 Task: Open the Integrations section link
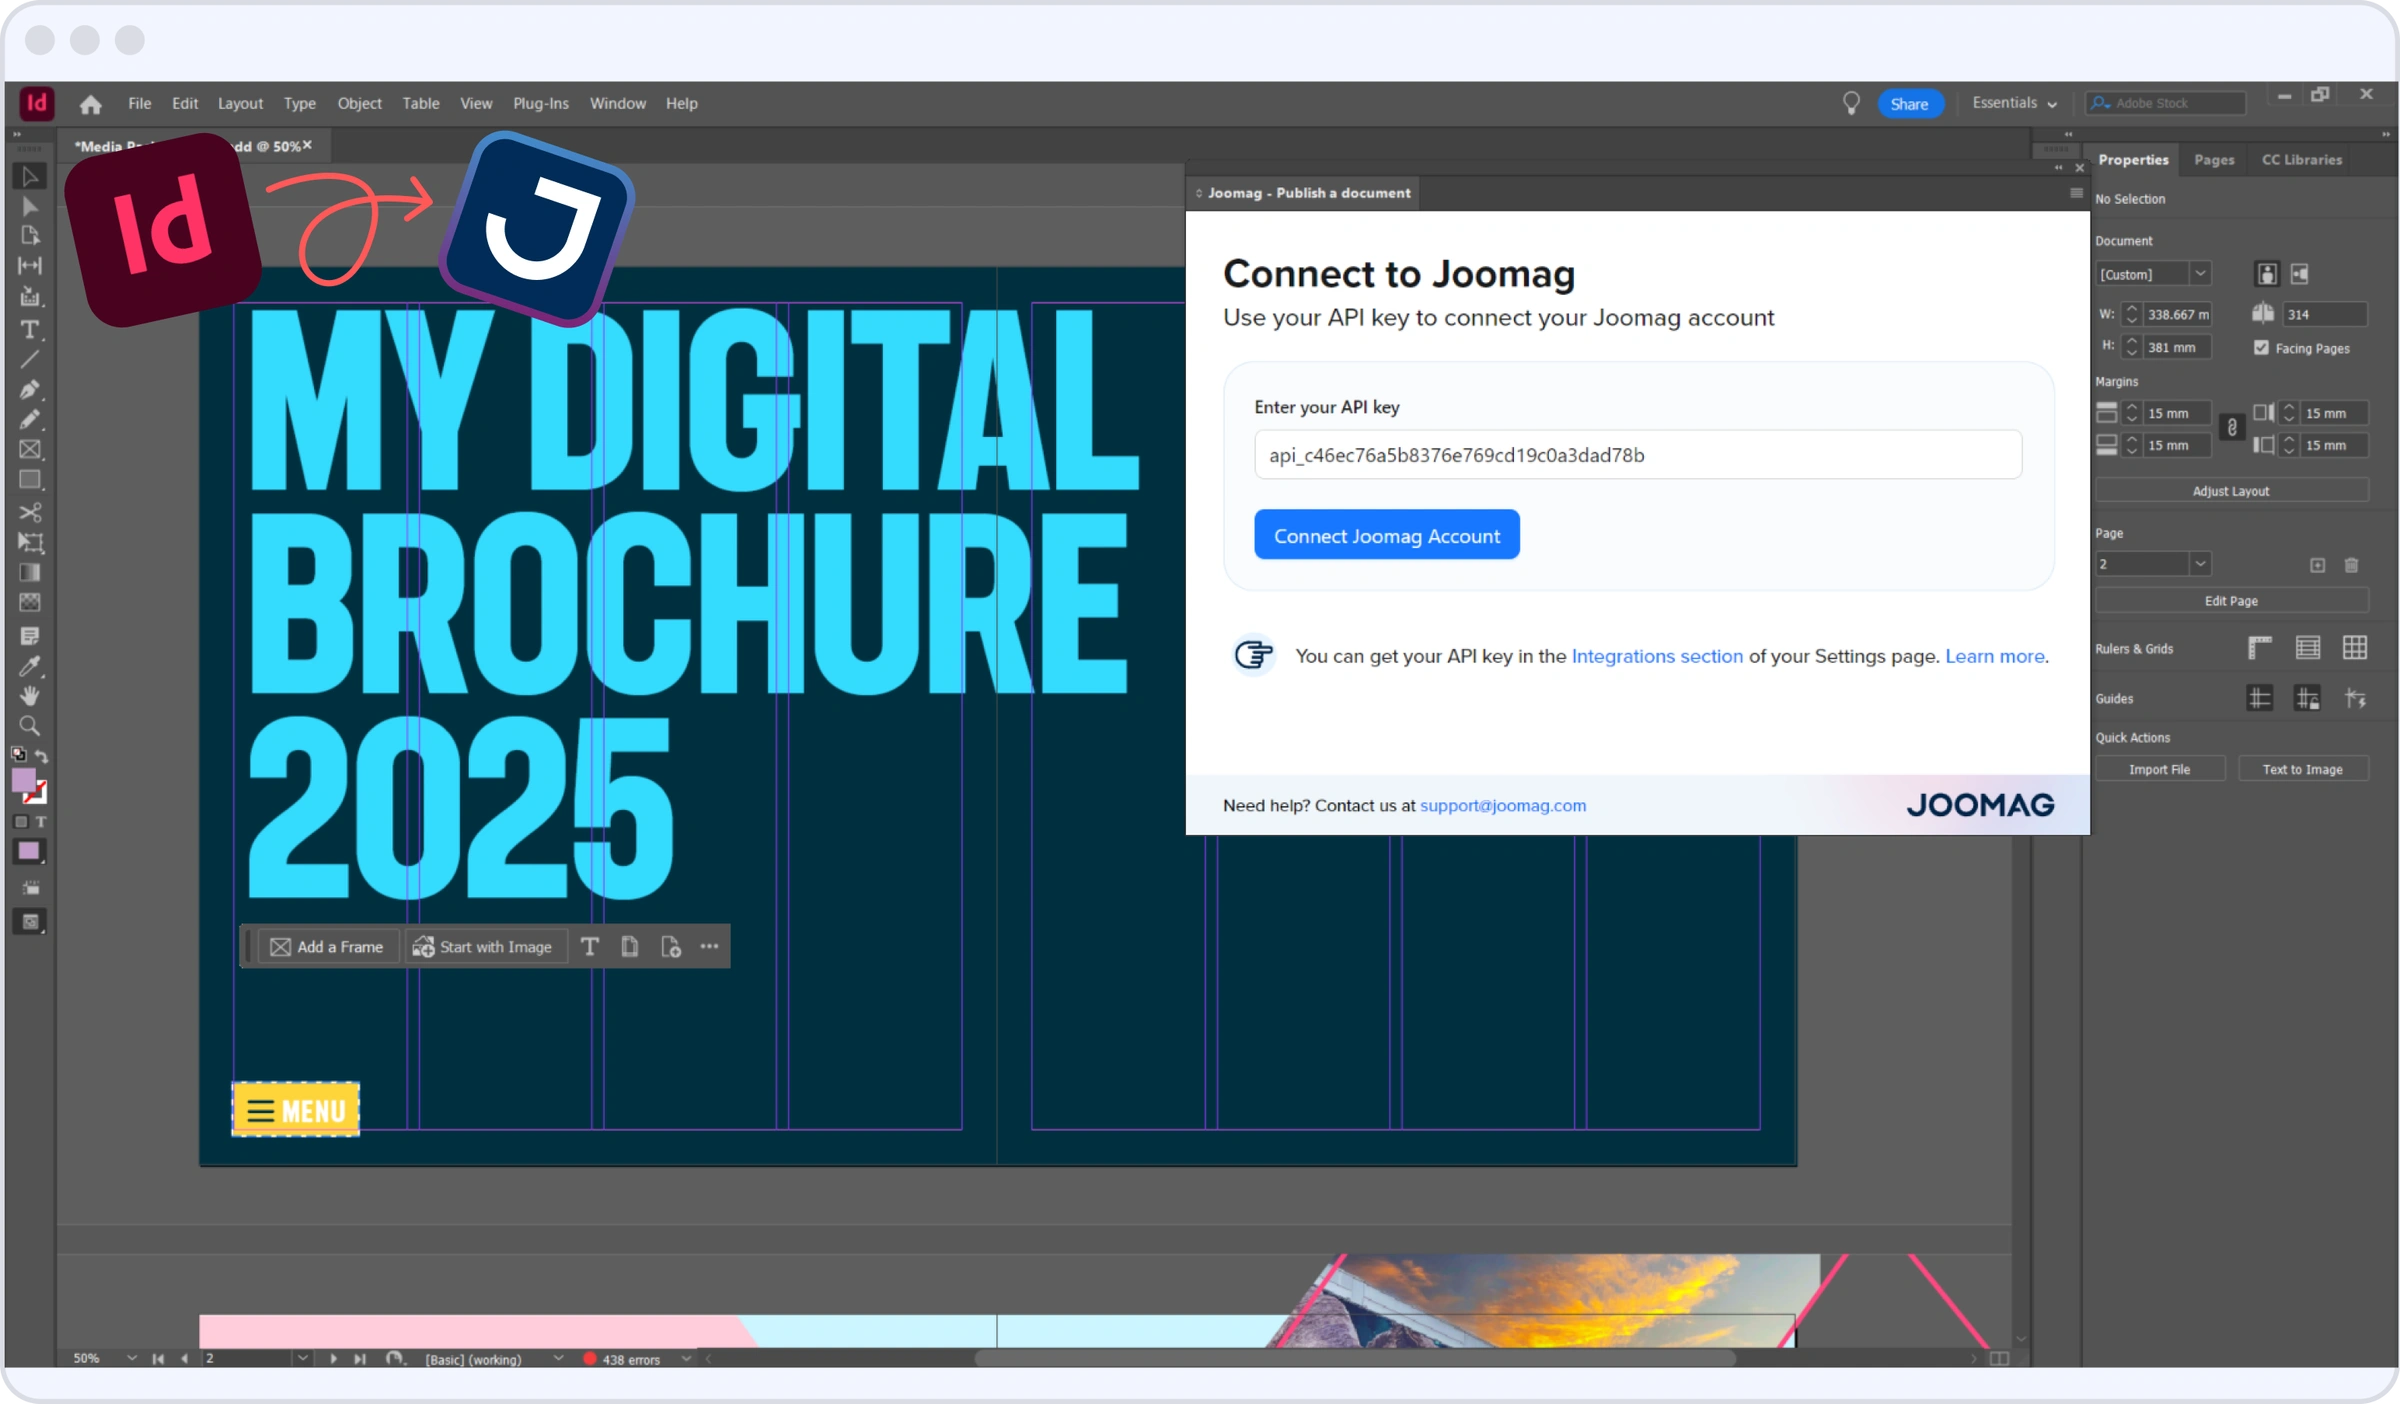[x=1657, y=656]
